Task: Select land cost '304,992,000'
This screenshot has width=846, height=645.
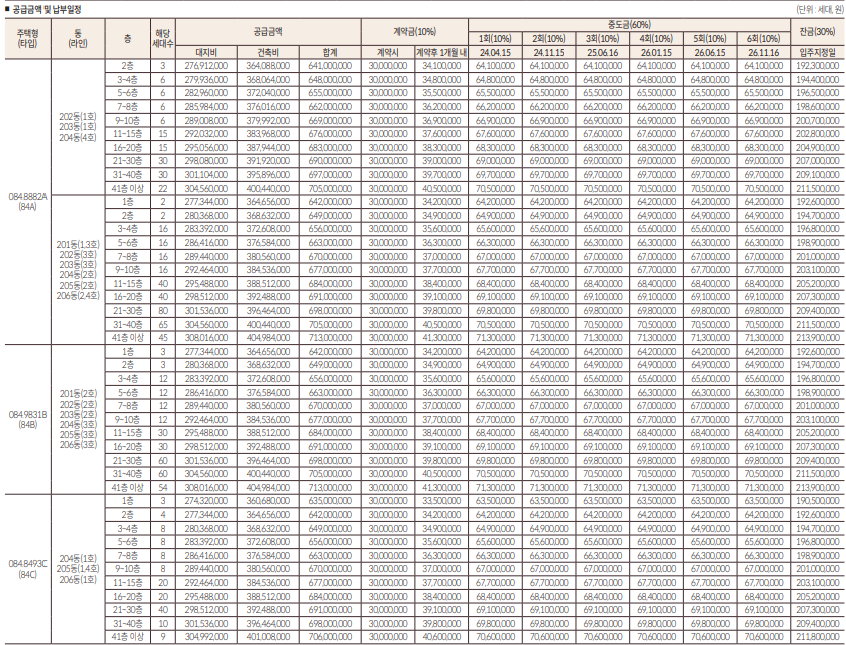Action: click(206, 637)
